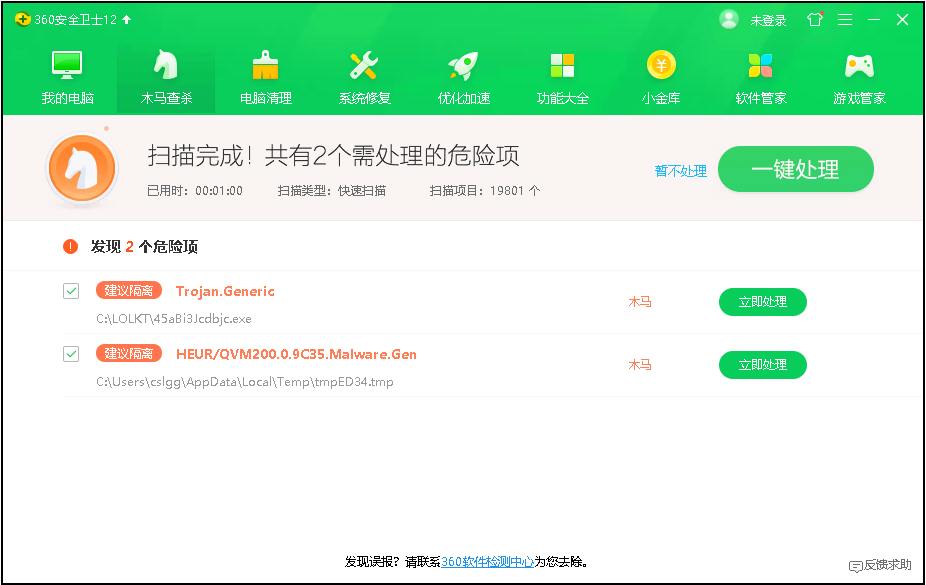Uncheck the HEUR/QVM200 malware item
This screenshot has height=585, width=926.
point(71,353)
